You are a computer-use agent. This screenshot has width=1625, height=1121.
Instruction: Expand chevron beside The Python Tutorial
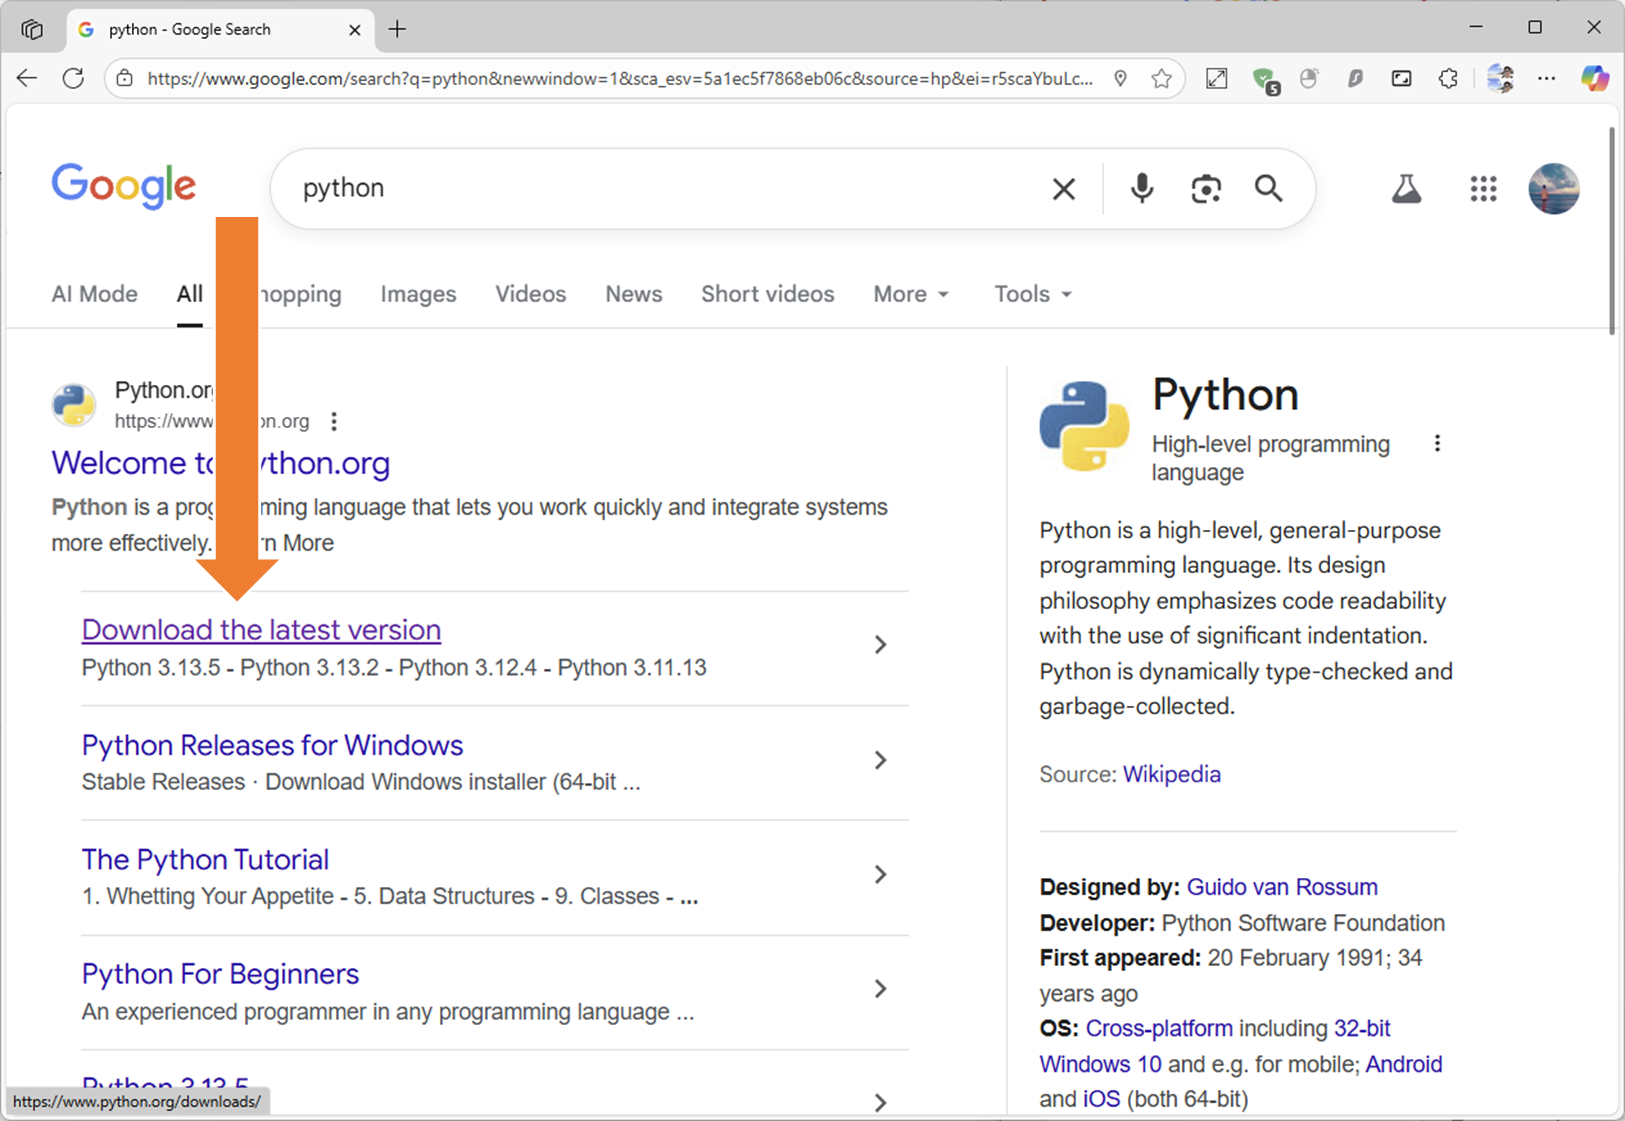coord(880,874)
